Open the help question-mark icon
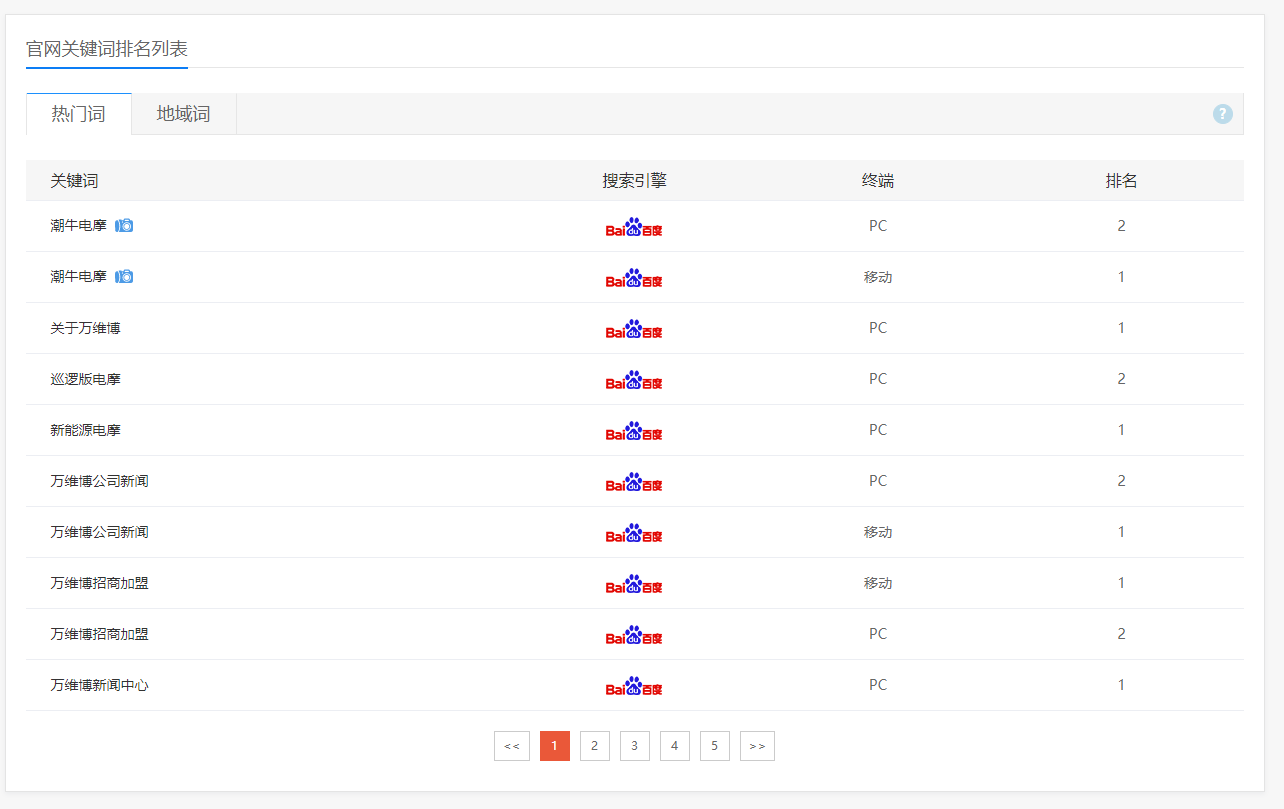Image resolution: width=1284 pixels, height=809 pixels. coord(1222,114)
